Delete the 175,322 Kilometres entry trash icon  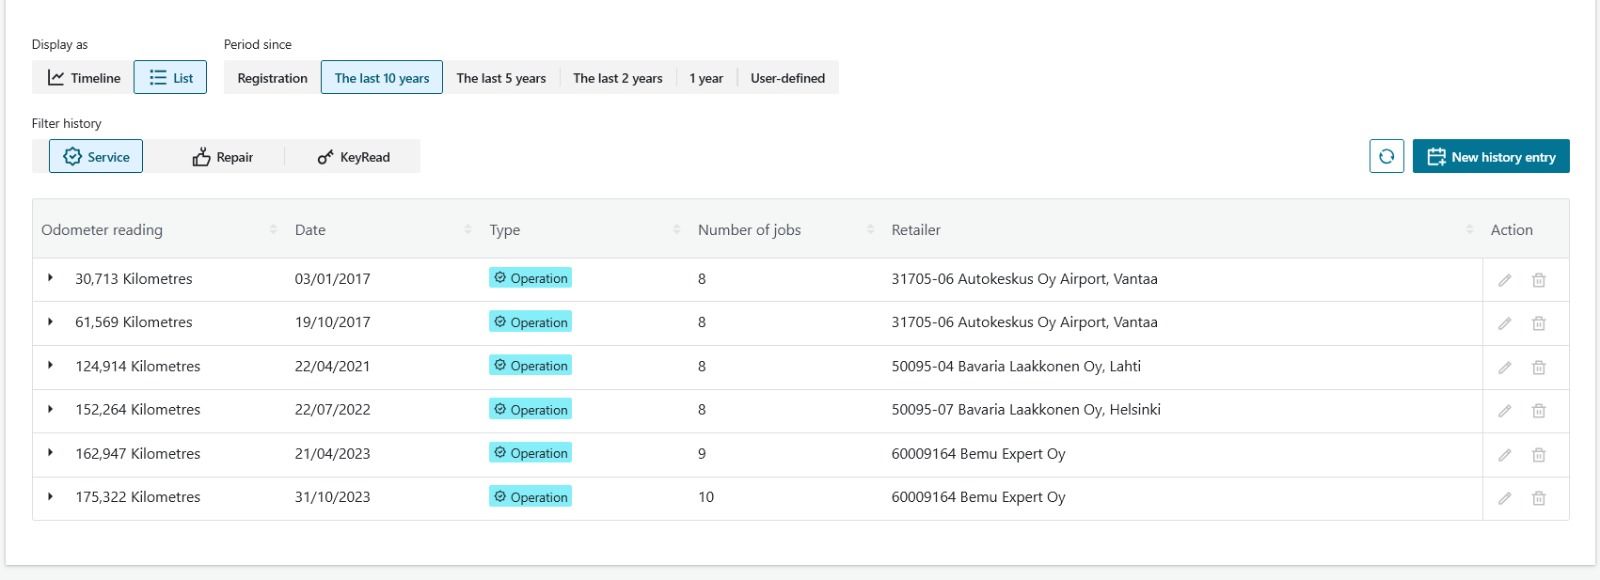tap(1539, 498)
